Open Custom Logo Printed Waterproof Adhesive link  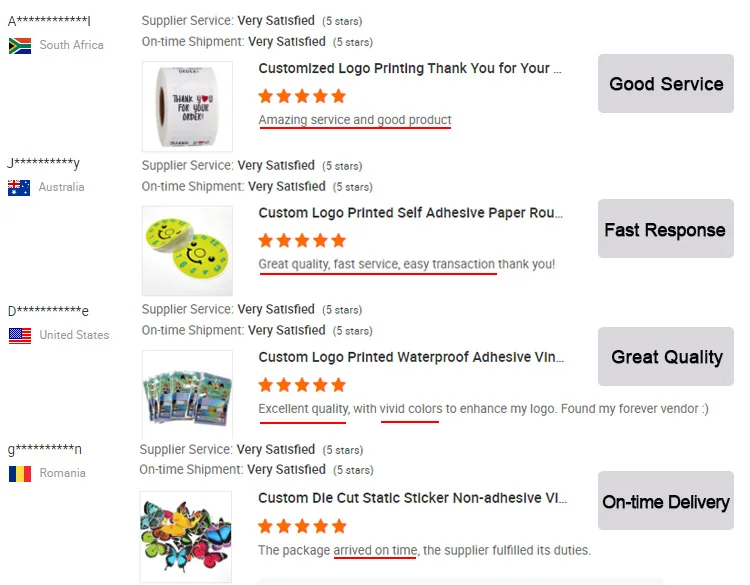(x=410, y=357)
